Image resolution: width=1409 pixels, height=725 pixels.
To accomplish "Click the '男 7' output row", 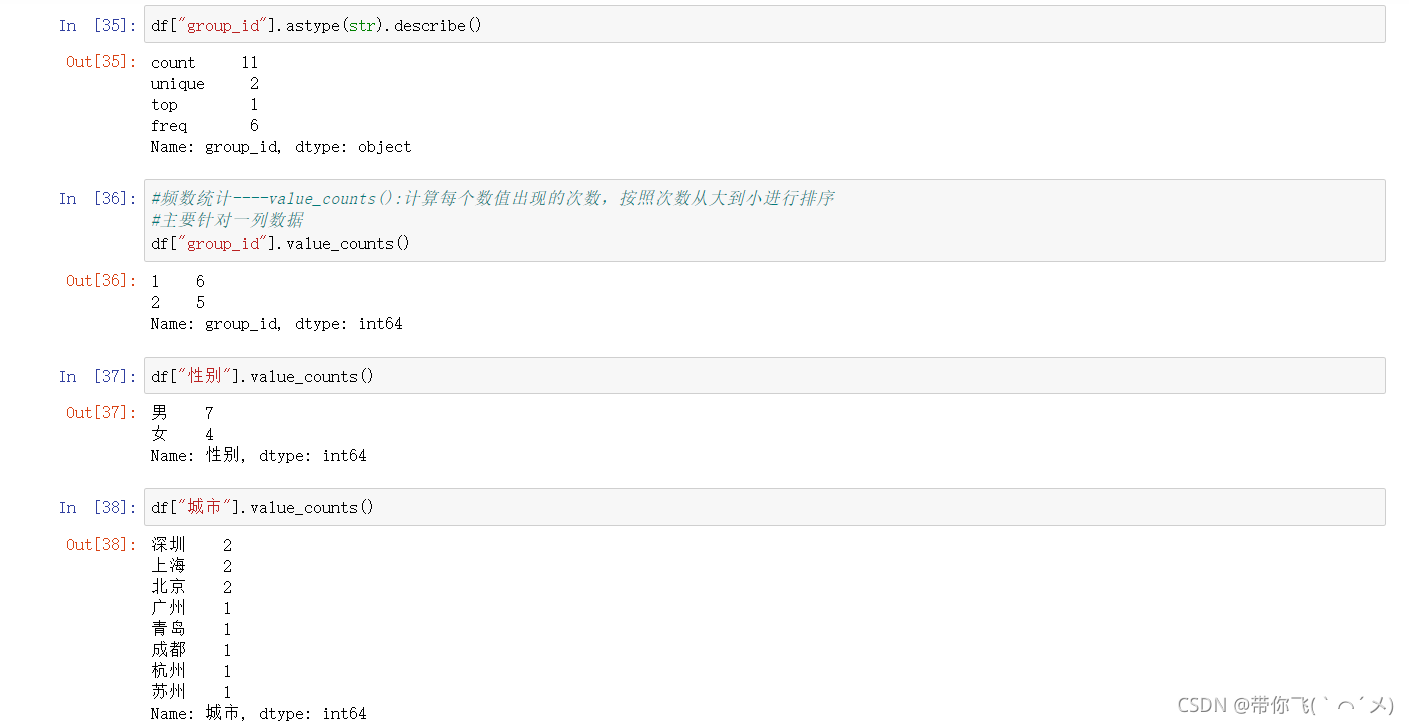I will [x=183, y=413].
